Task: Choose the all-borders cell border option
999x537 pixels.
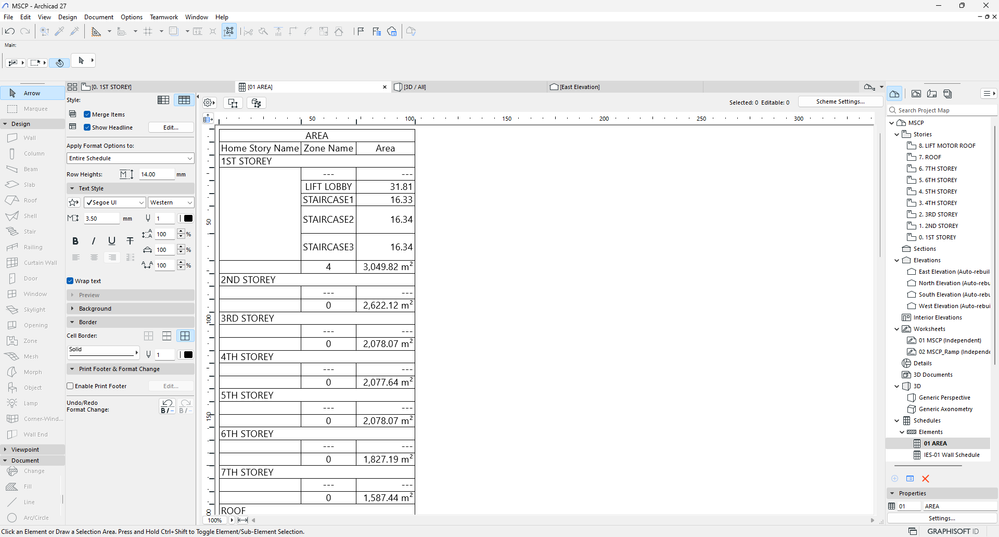Action: (x=185, y=336)
